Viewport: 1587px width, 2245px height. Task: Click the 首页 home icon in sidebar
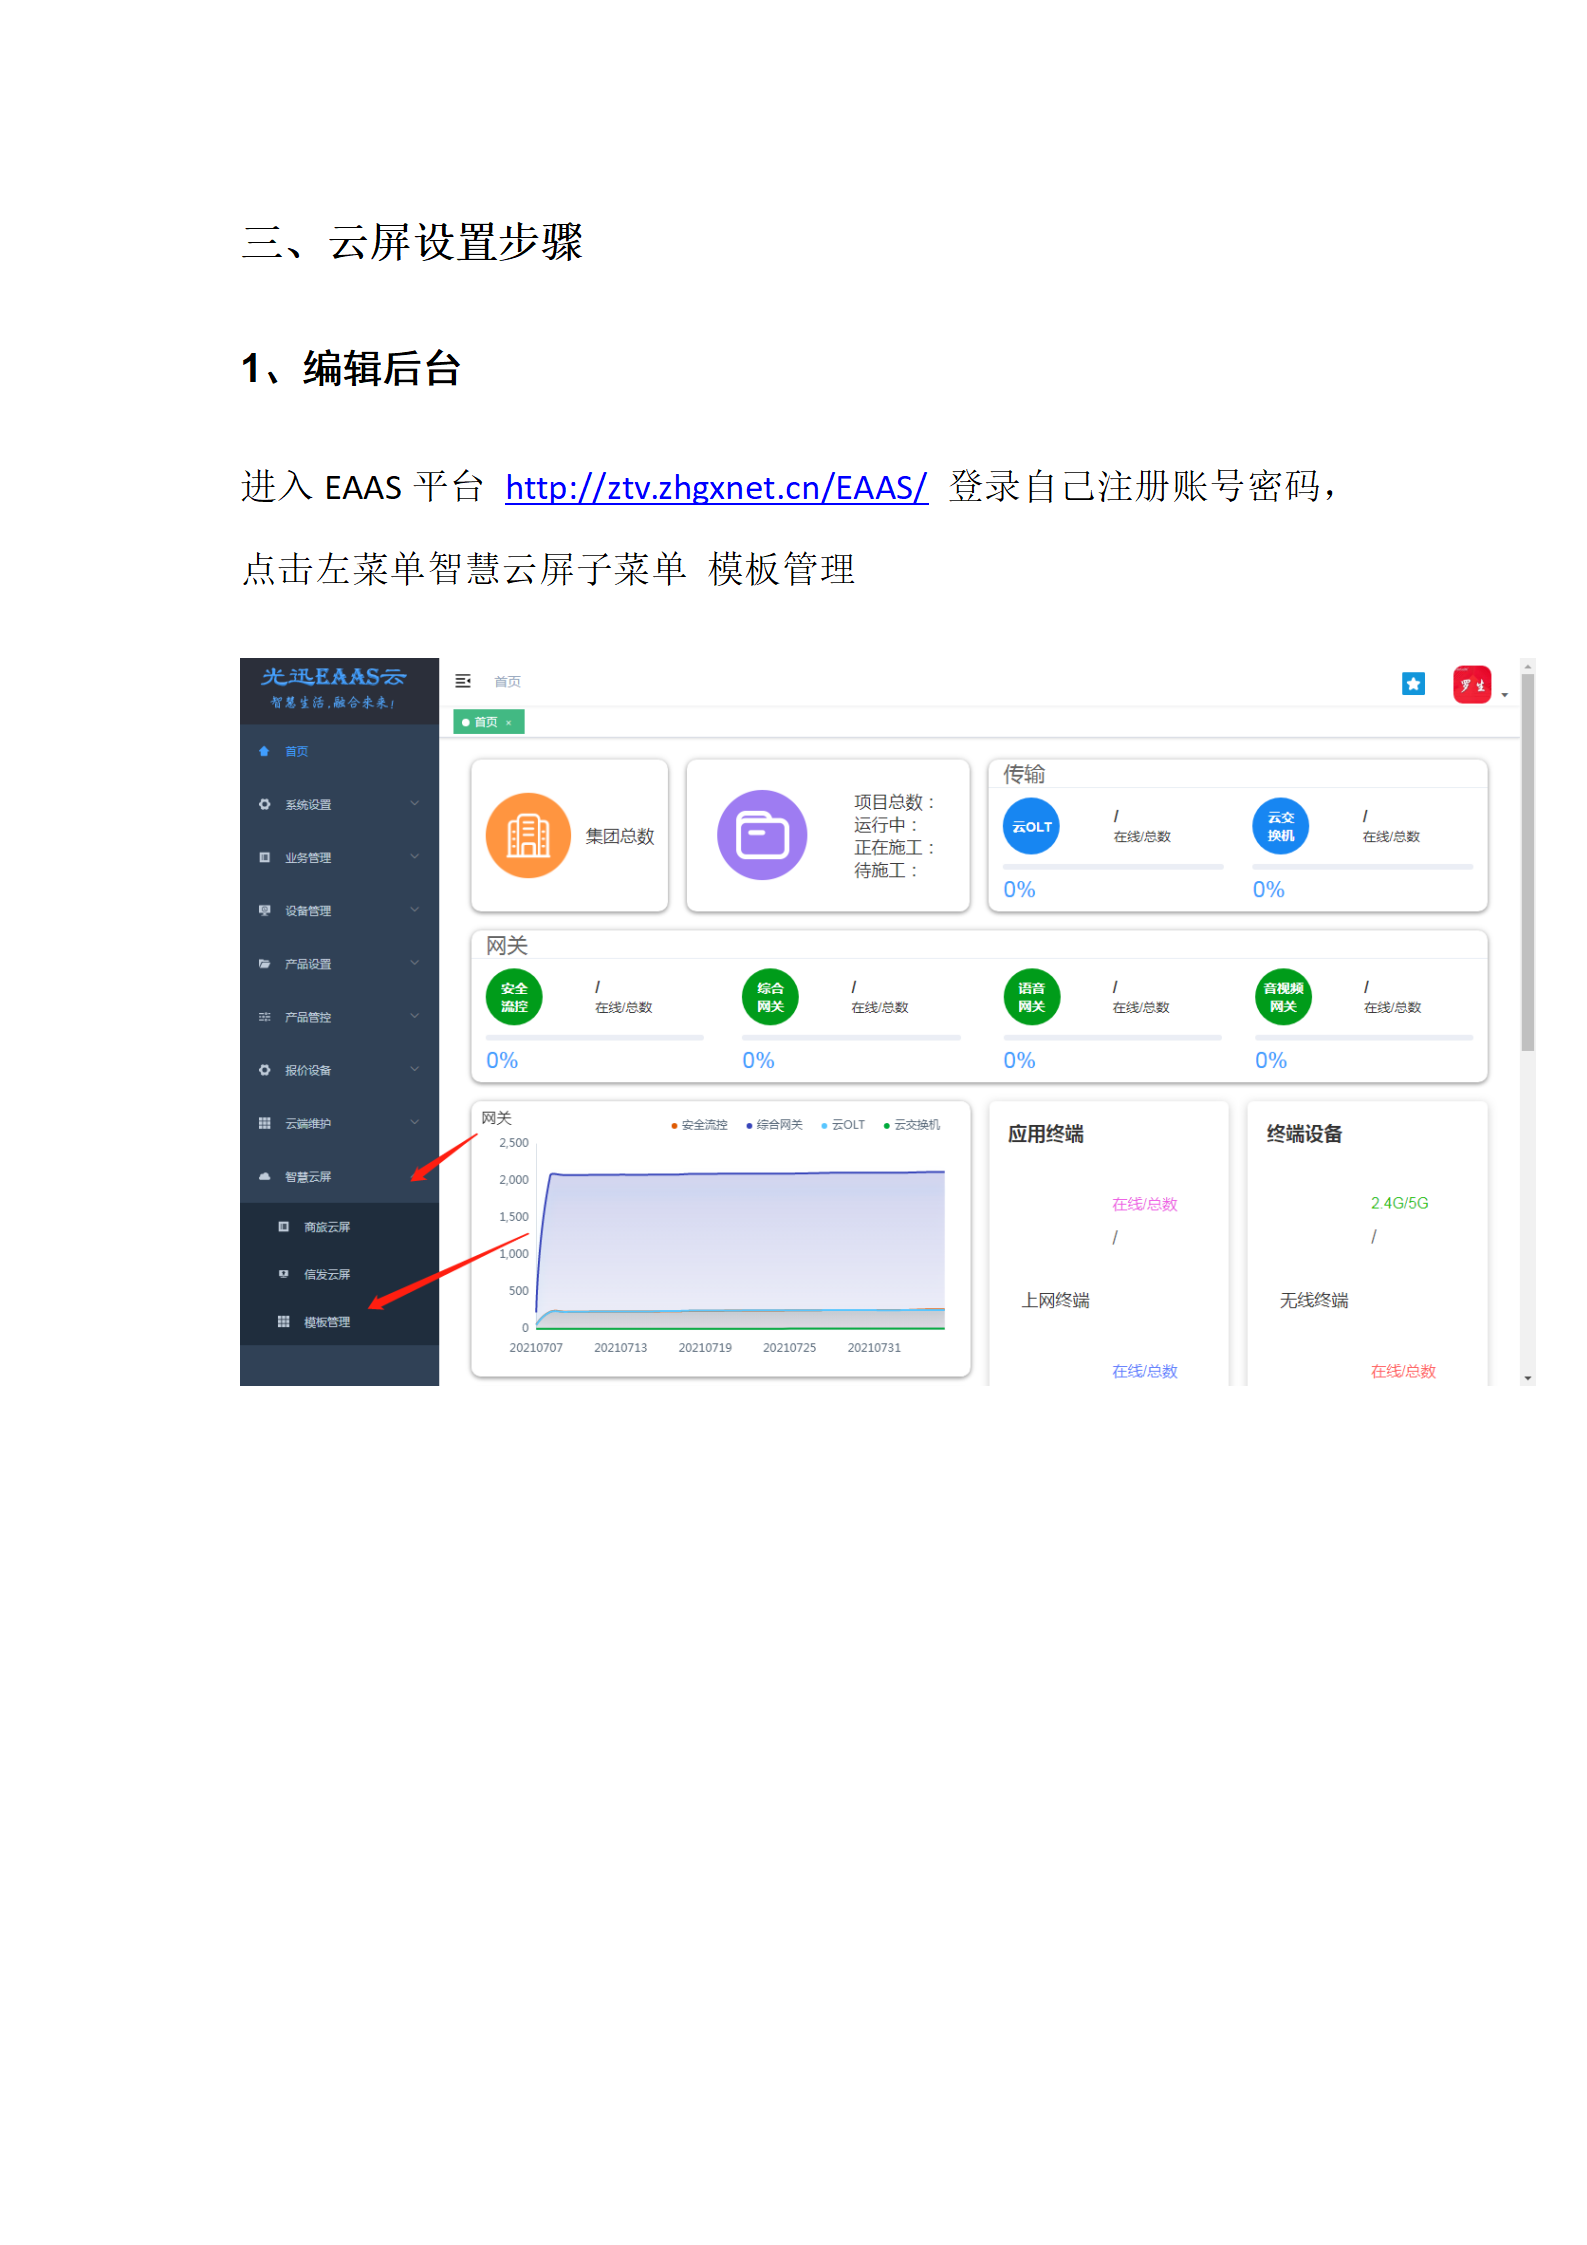[x=264, y=751]
